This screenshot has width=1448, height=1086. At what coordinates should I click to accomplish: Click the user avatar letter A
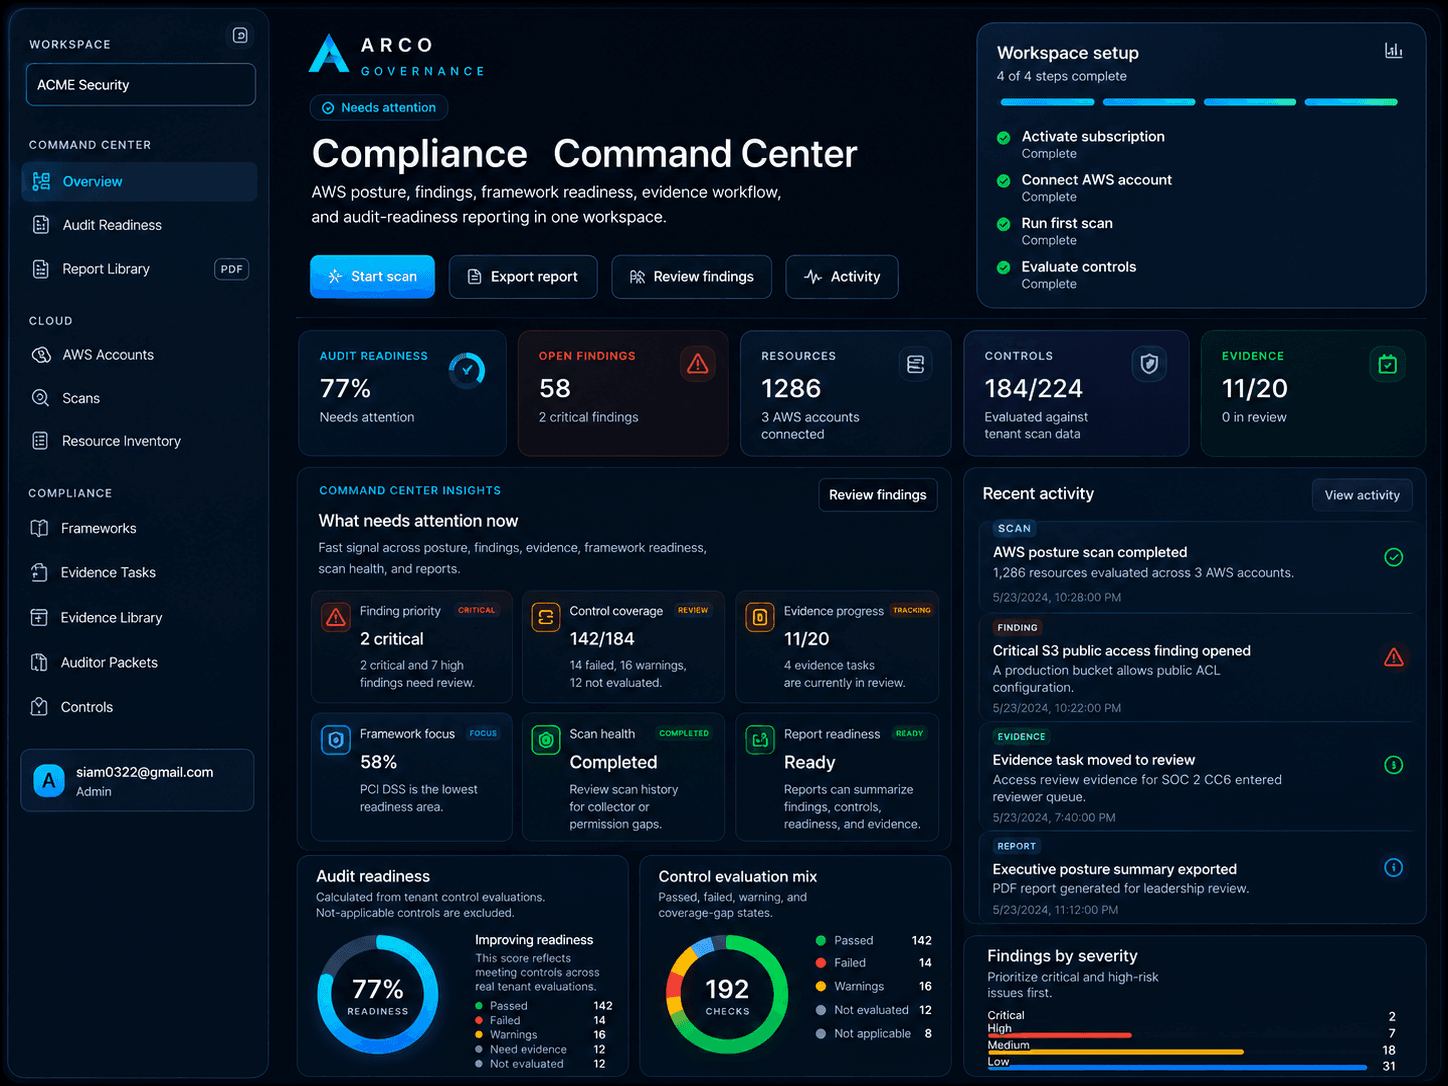pyautogui.click(x=49, y=781)
